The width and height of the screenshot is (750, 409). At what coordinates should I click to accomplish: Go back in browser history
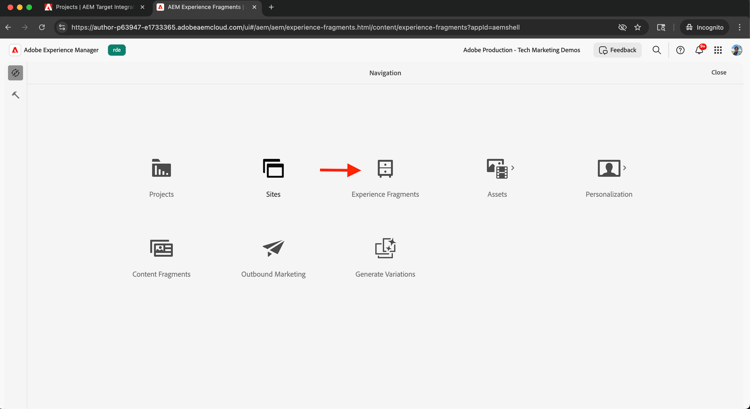click(8, 27)
